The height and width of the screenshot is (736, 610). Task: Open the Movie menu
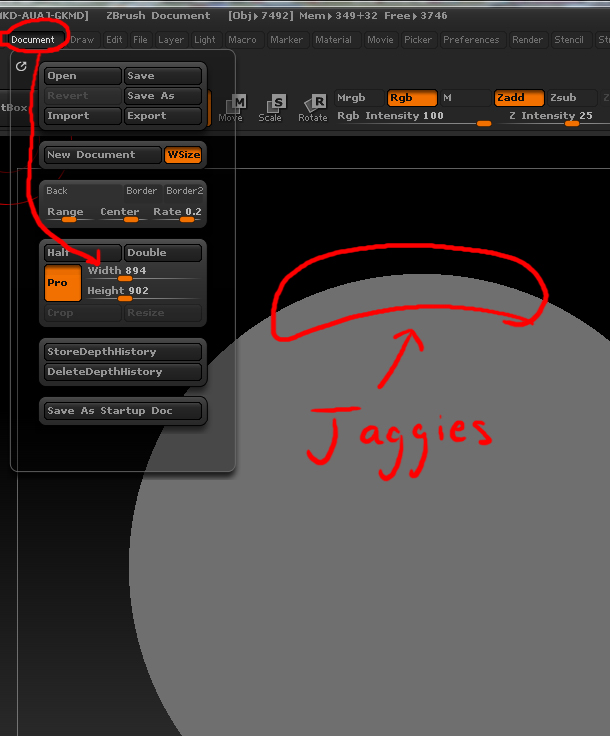(x=380, y=40)
